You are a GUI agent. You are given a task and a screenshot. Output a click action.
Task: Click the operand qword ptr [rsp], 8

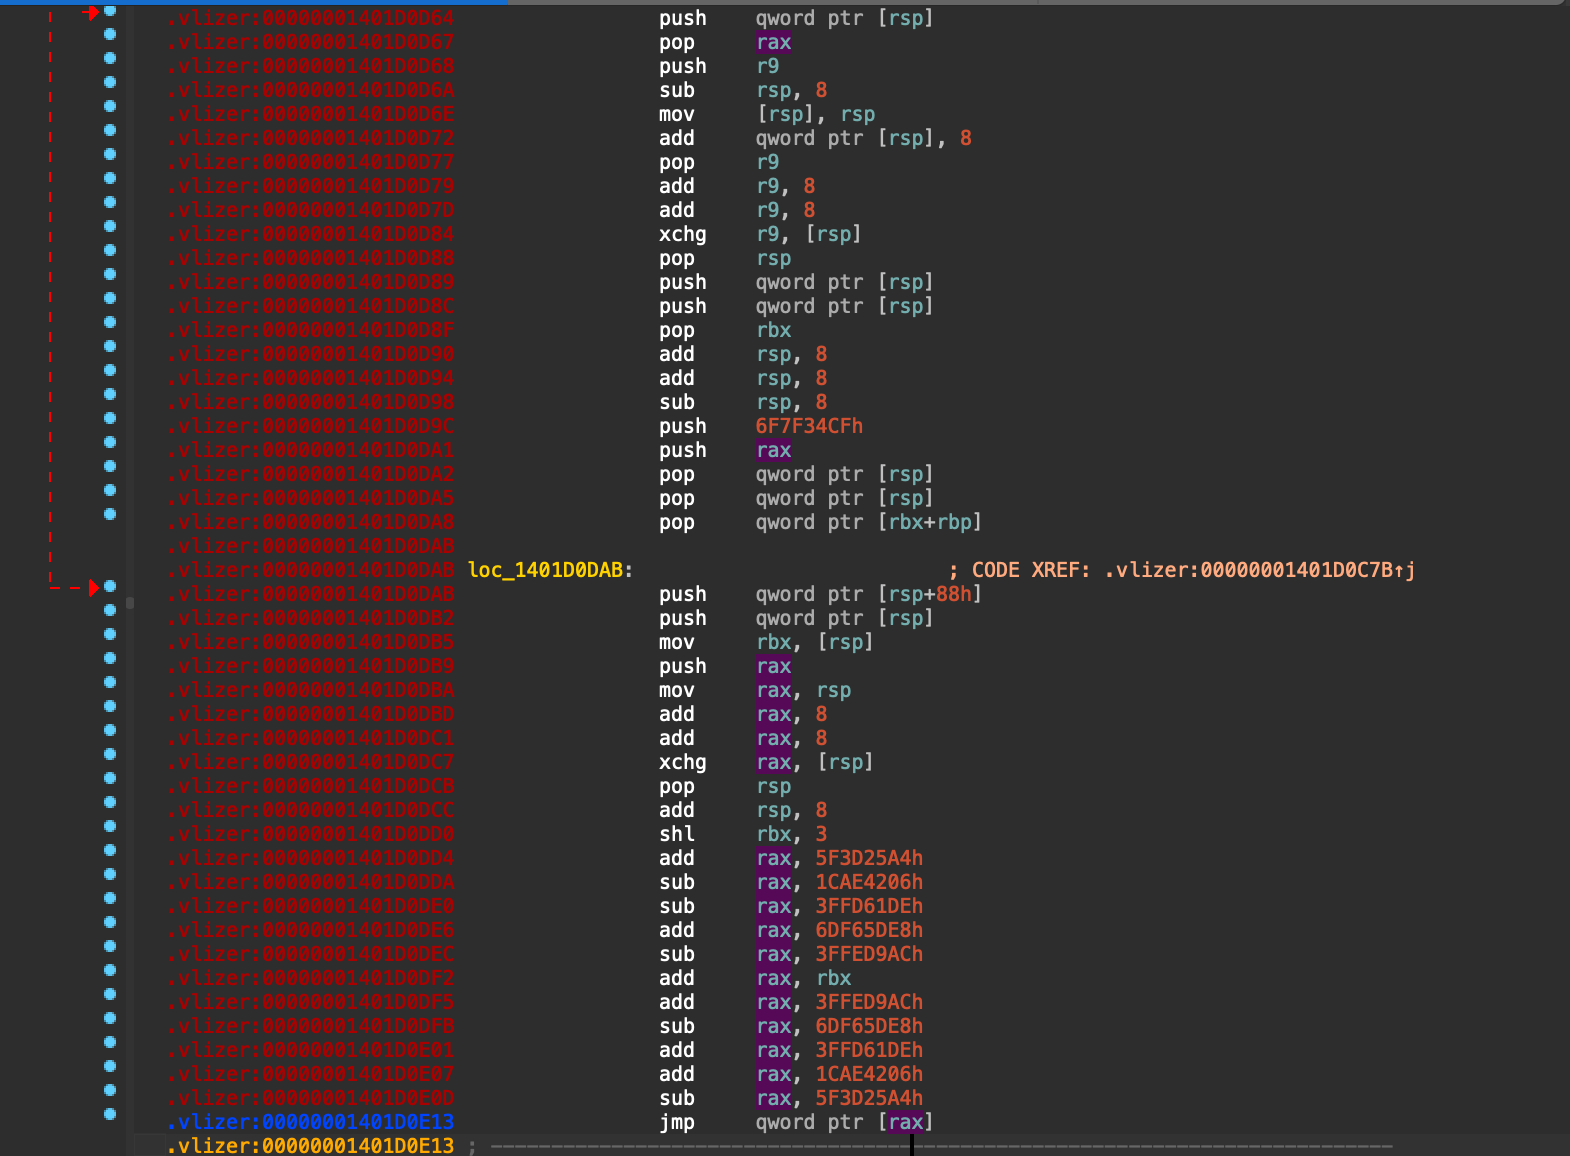coord(864,138)
